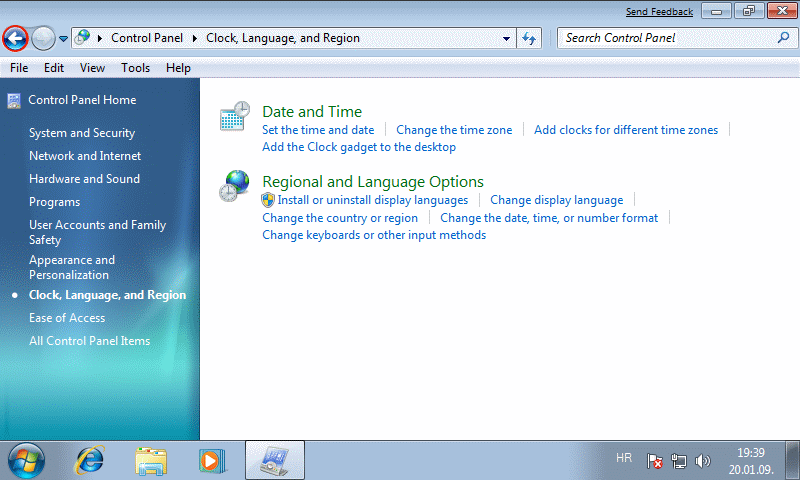Viewport: 800px width, 480px height.
Task: Click the Date and Time calendar icon
Action: tap(235, 116)
